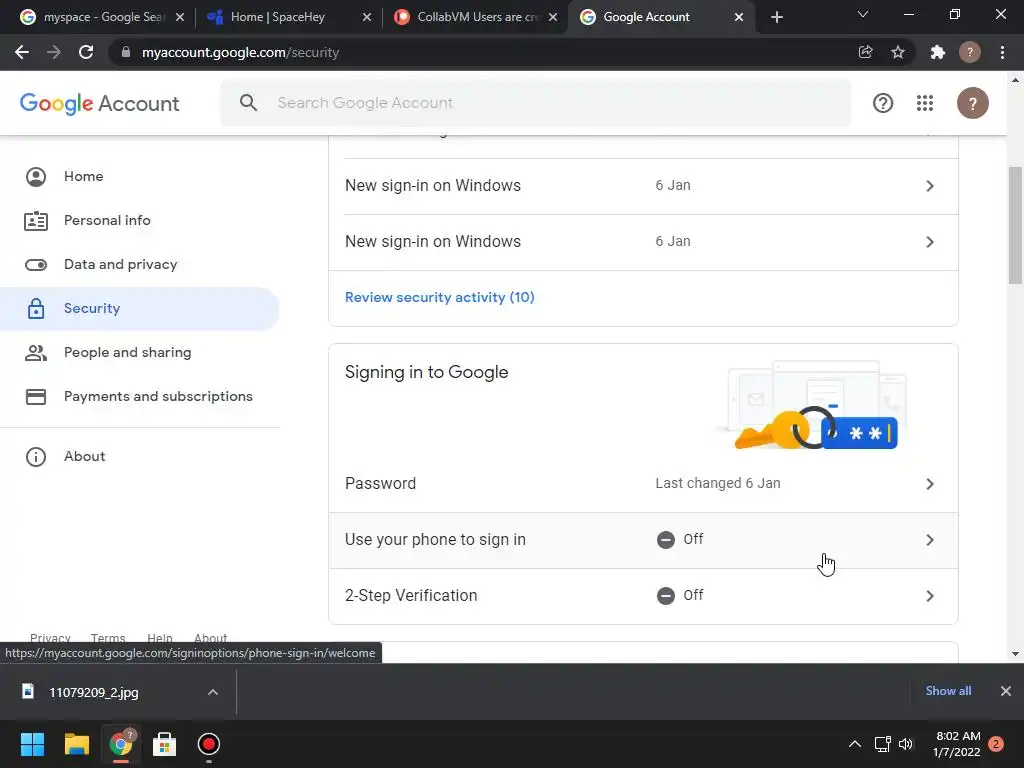Open the notification count badge
This screenshot has height=768, width=1024.
tap(996, 744)
